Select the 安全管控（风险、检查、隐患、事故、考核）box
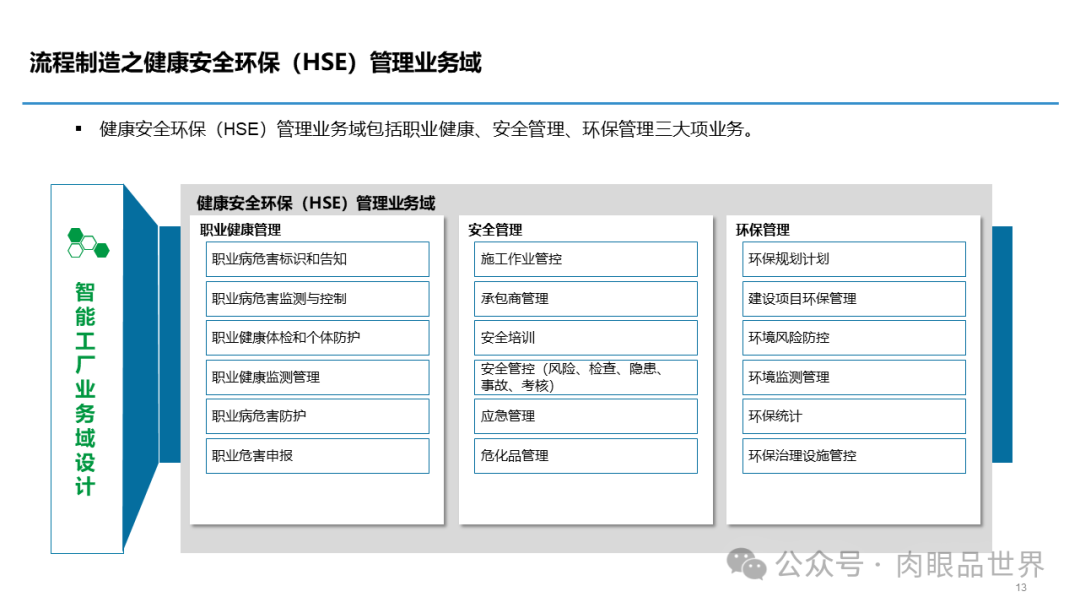This screenshot has height=608, width=1080. (x=585, y=377)
